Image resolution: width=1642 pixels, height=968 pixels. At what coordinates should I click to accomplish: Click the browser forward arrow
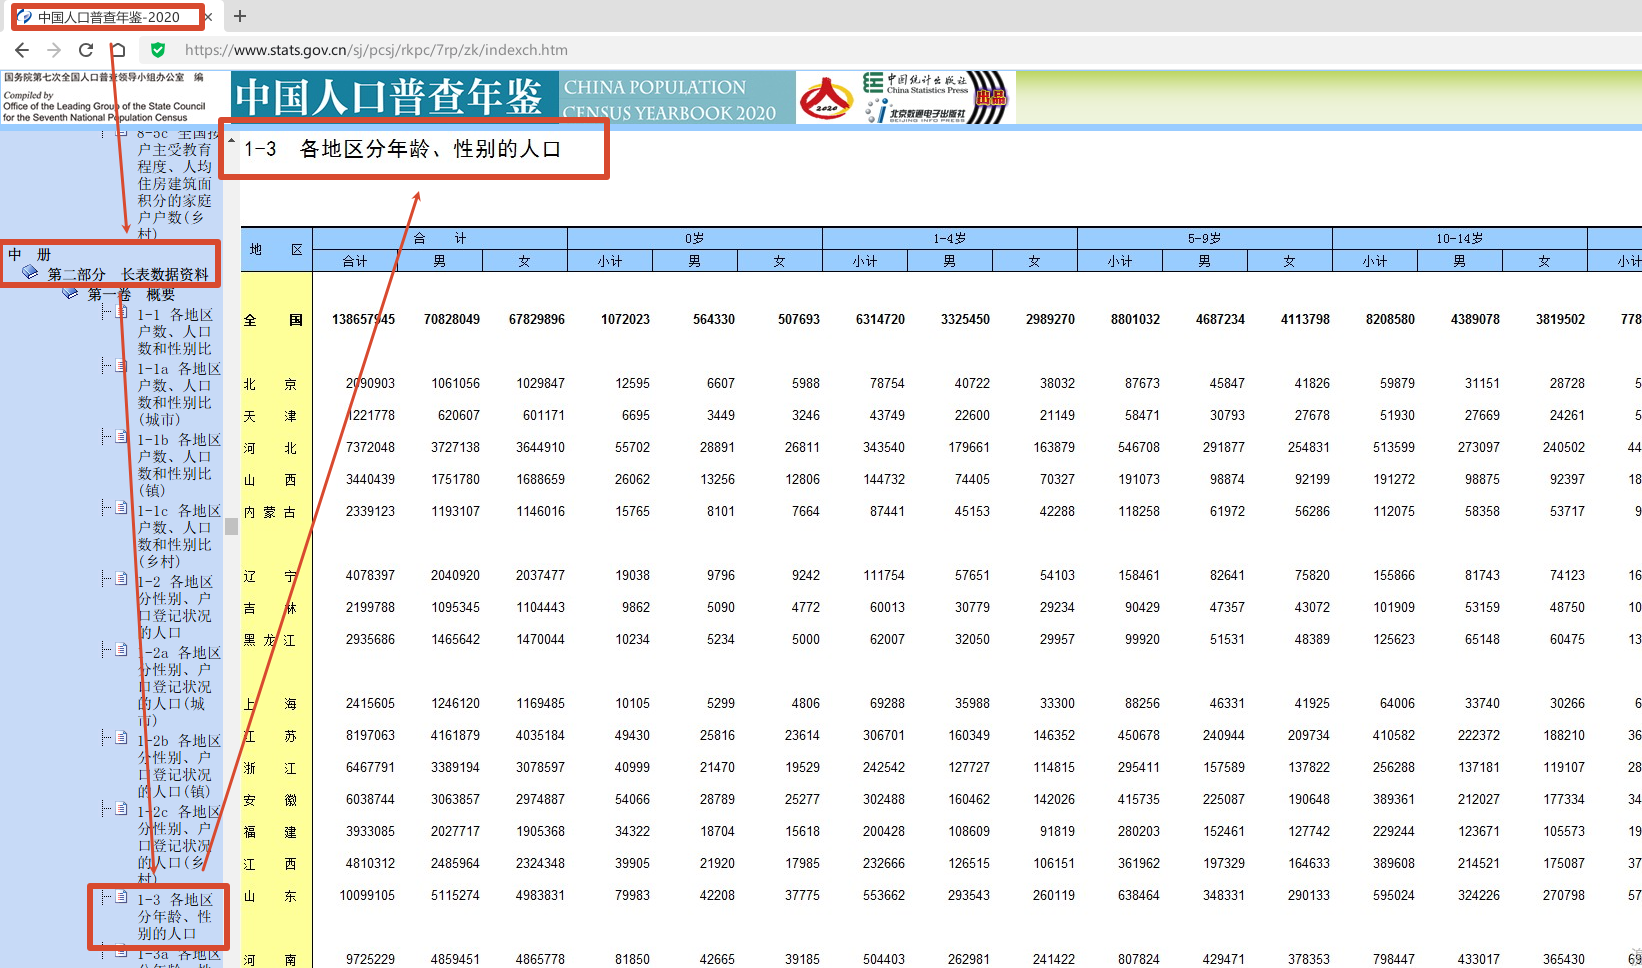[x=54, y=50]
